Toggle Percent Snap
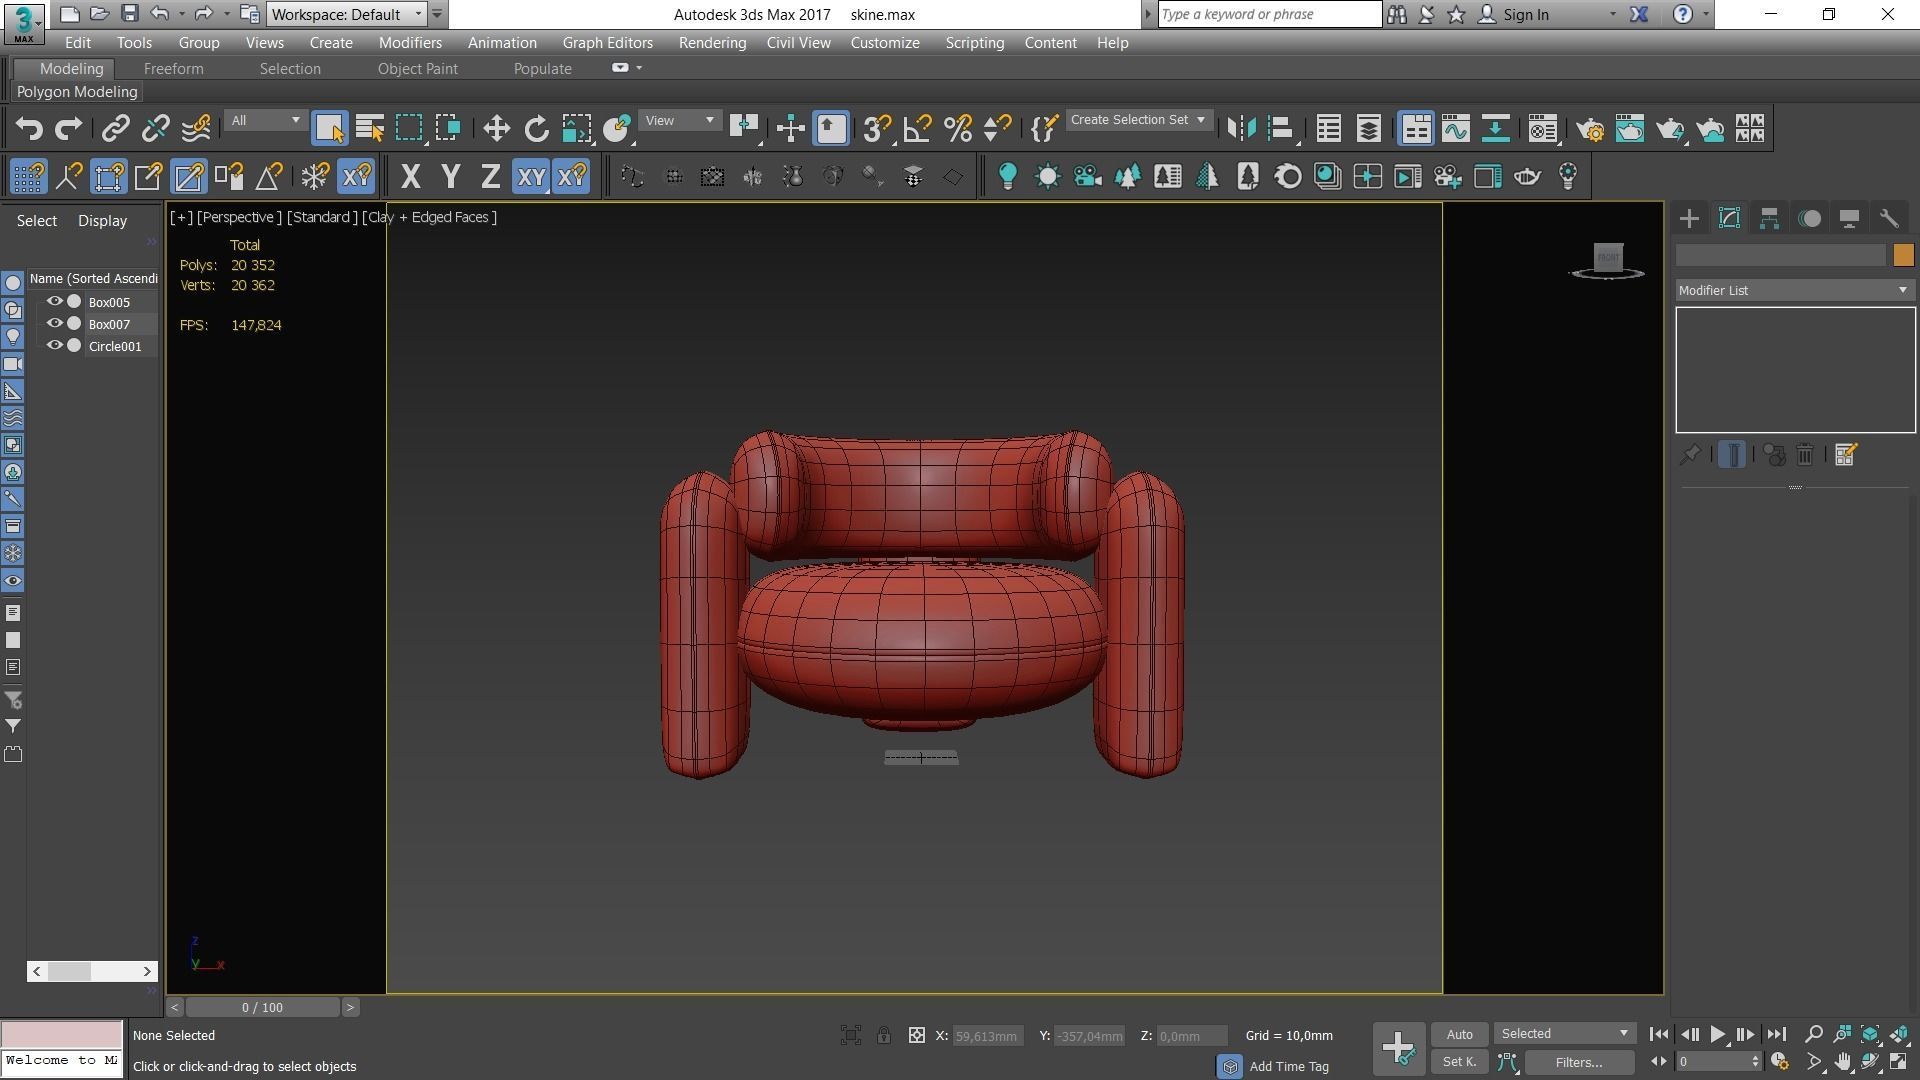This screenshot has width=1920, height=1080. click(x=957, y=129)
